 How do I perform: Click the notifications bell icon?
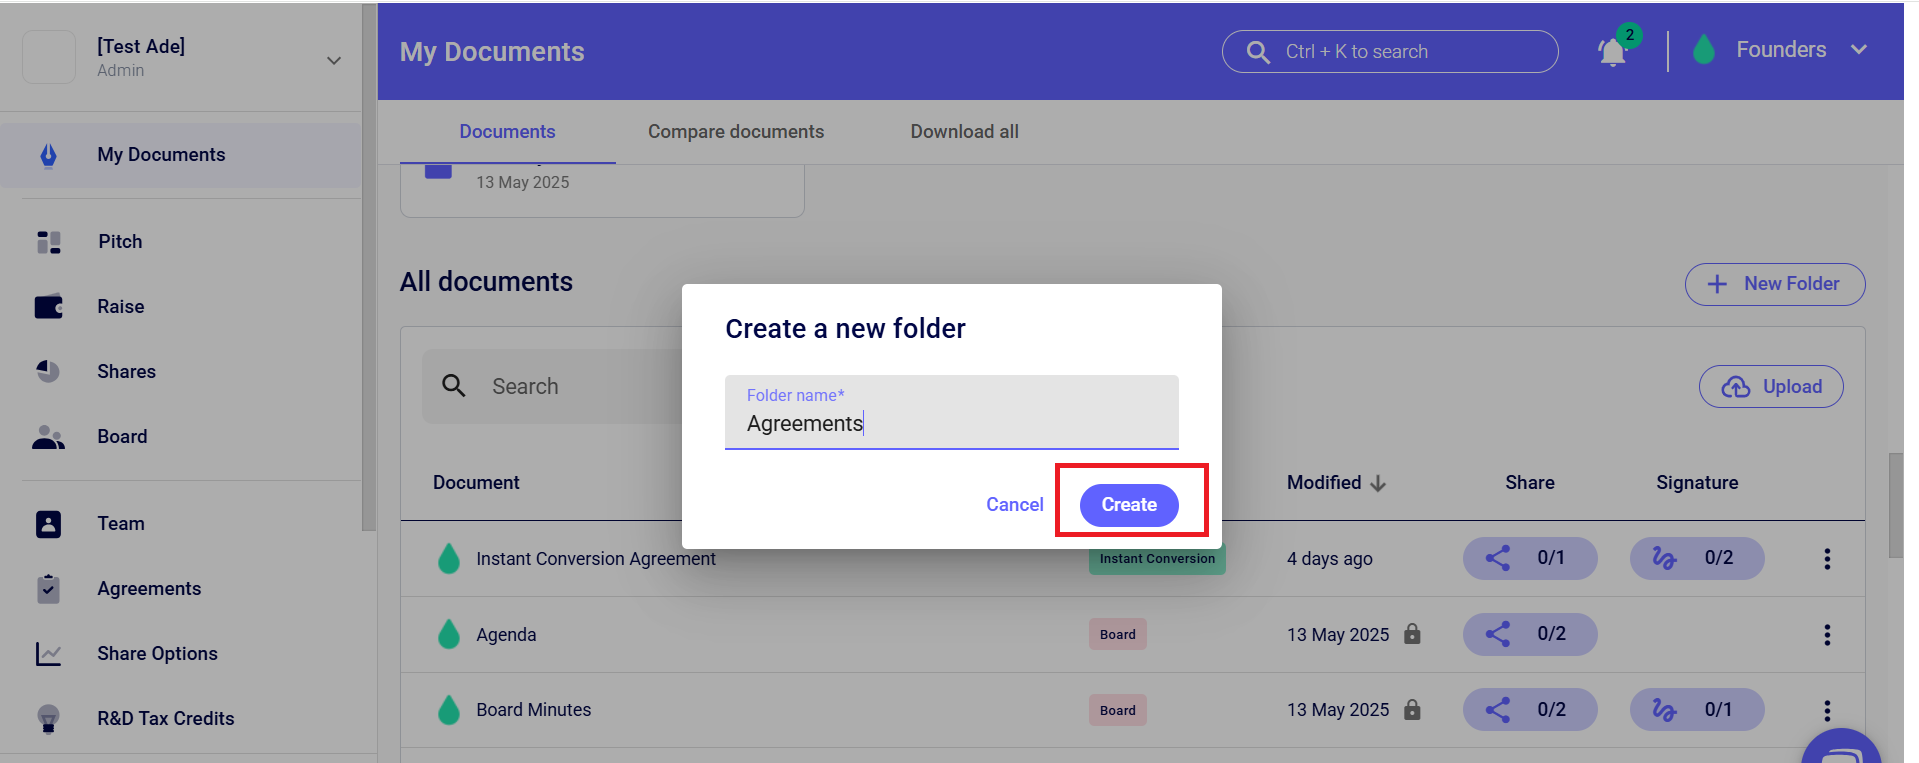coord(1612,52)
